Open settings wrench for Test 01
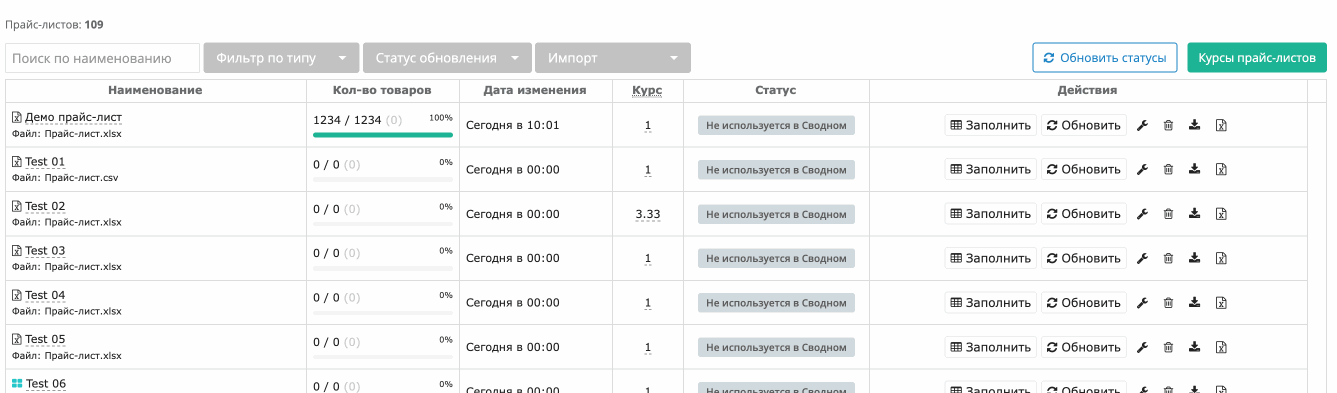The image size is (1337, 393). (1142, 169)
